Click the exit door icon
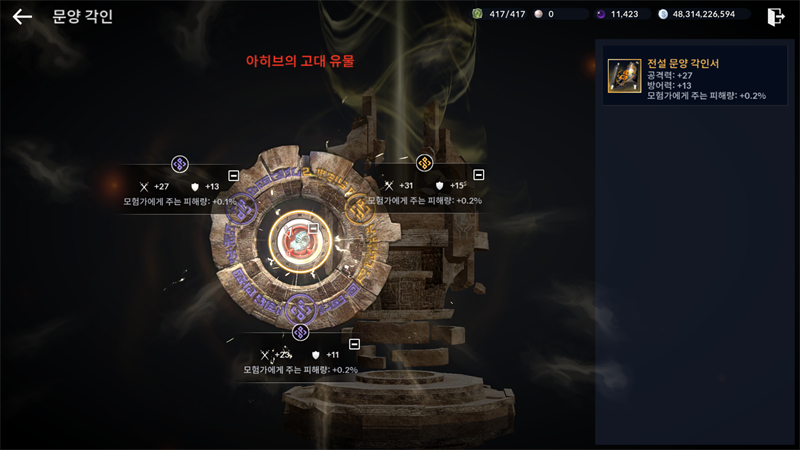800x450 pixels. point(775,16)
